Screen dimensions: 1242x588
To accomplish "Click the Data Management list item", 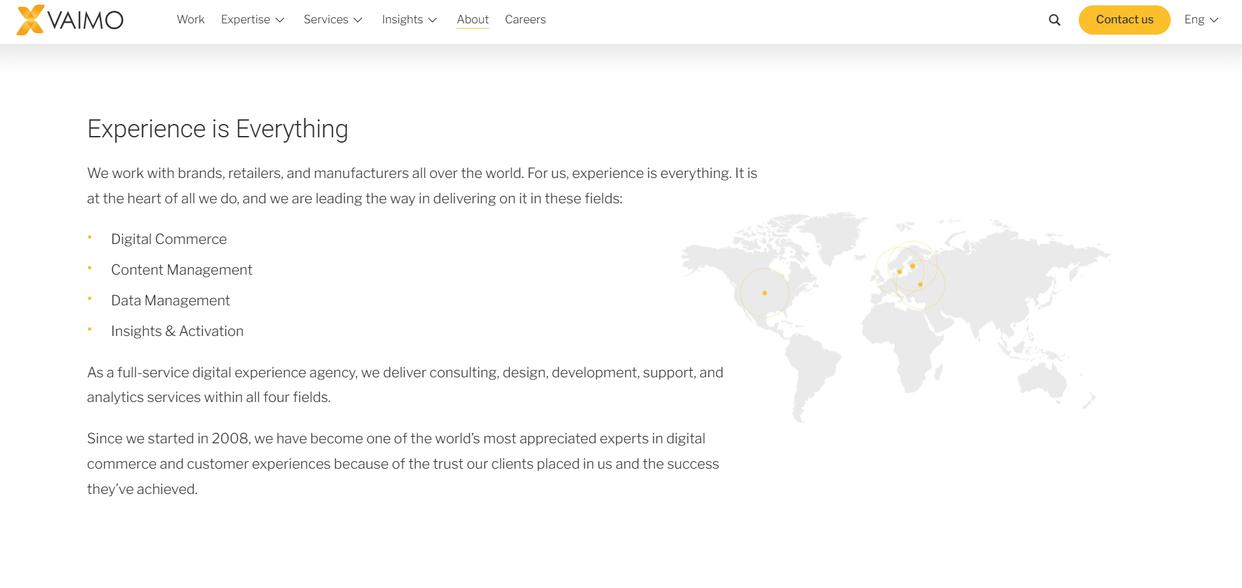I will coord(170,300).
